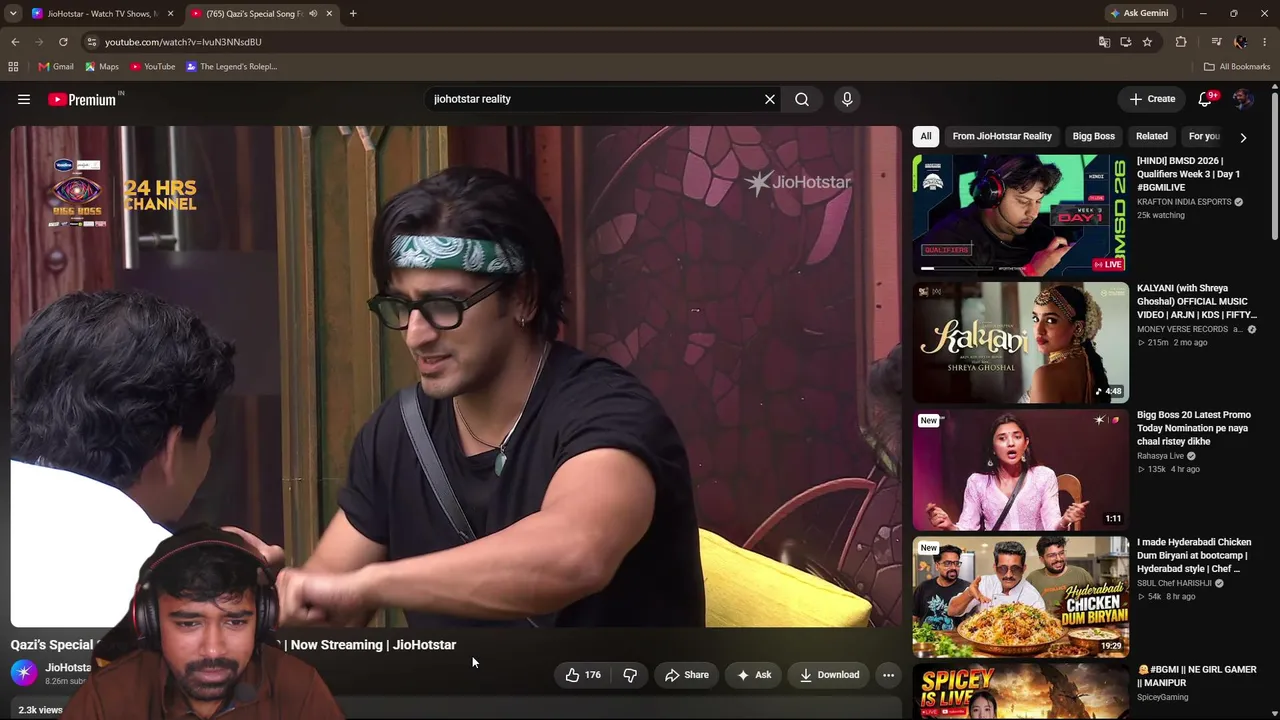Viewport: 1280px width, 720px height.
Task: Open the KALYANI official music video title
Action: (1197, 301)
